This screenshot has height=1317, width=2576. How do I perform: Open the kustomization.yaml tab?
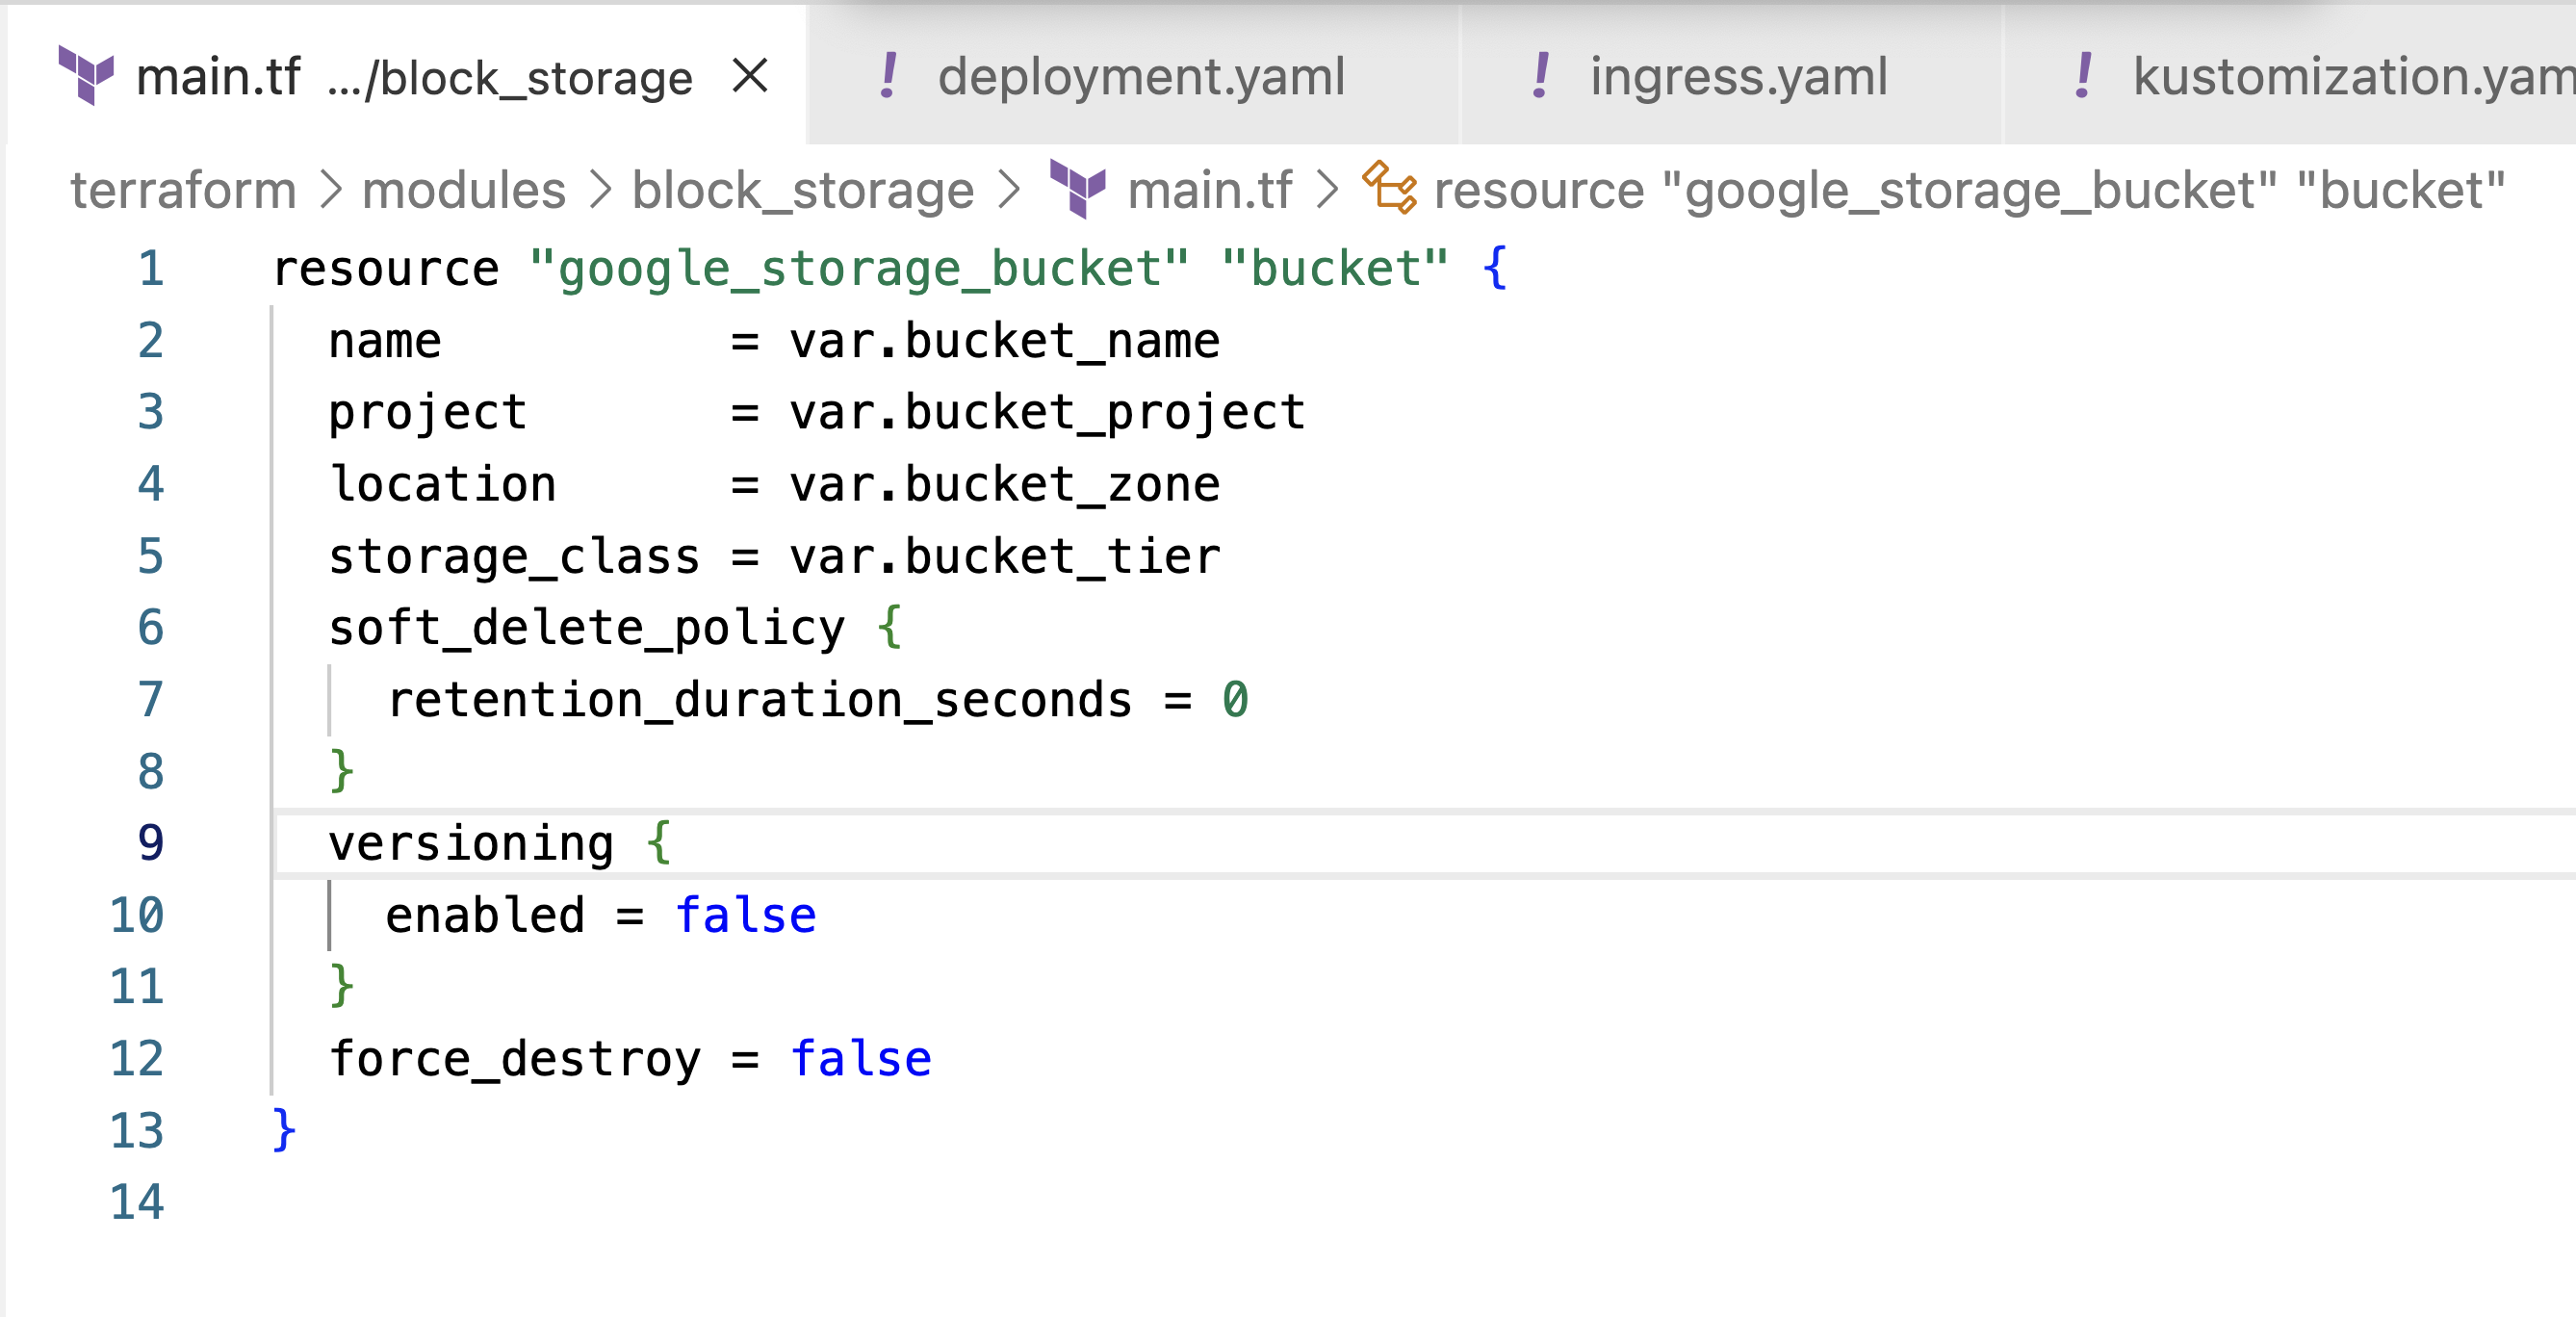click(2350, 76)
